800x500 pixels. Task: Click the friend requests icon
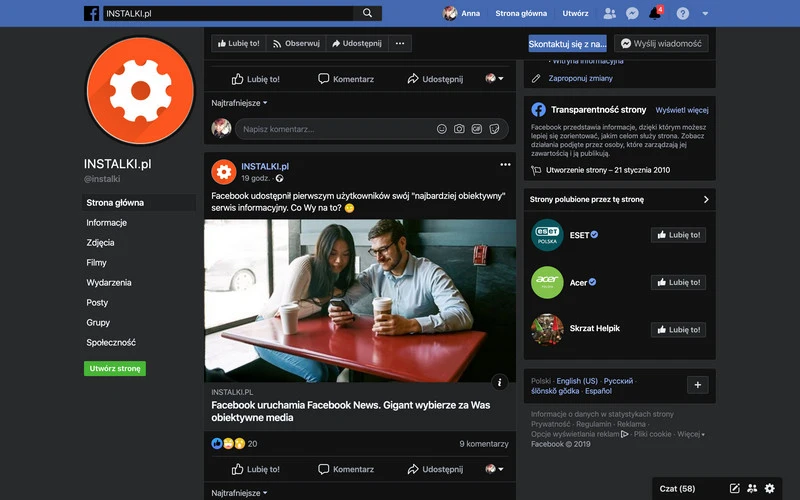pyautogui.click(x=610, y=14)
